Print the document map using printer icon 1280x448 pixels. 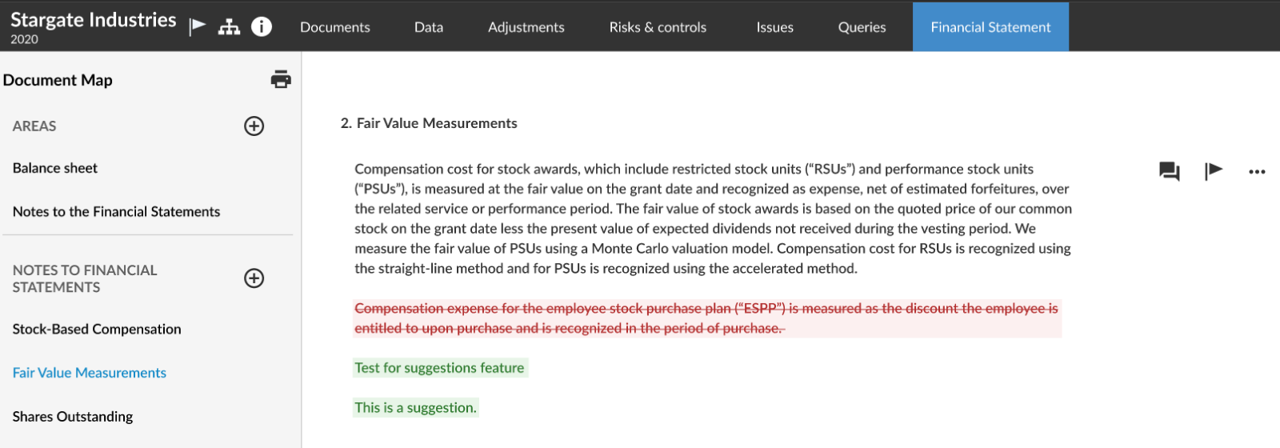pyautogui.click(x=281, y=80)
